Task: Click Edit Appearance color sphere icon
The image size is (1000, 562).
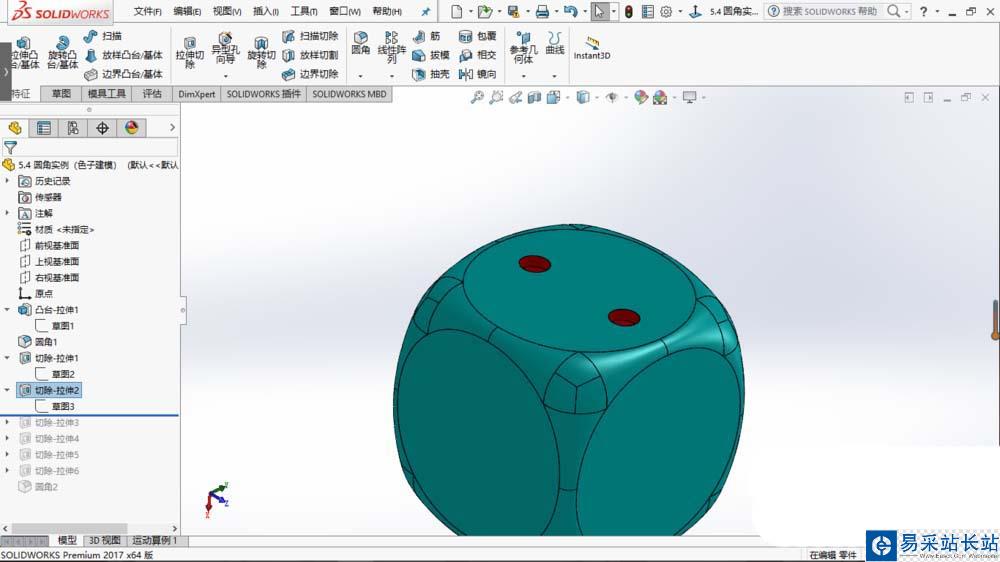Action: click(641, 98)
